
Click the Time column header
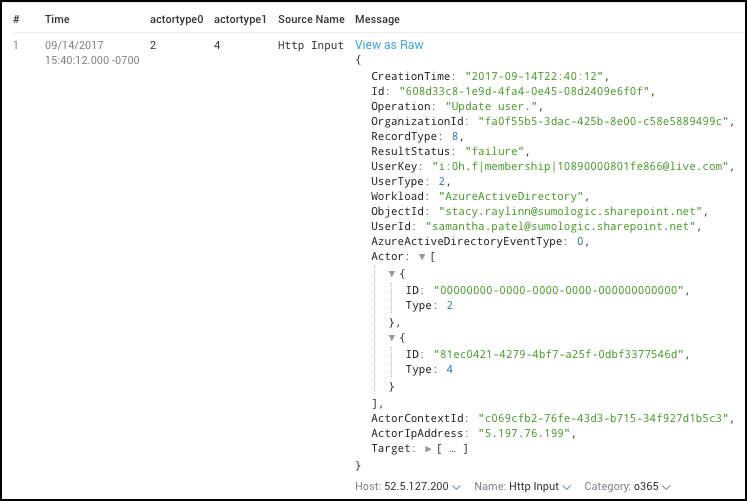pyautogui.click(x=57, y=19)
